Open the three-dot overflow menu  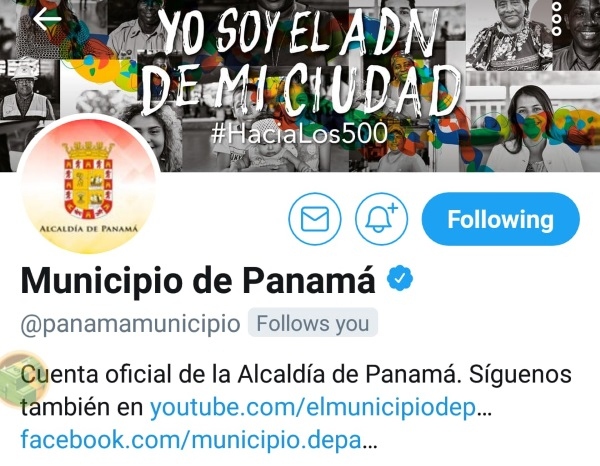[x=557, y=18]
